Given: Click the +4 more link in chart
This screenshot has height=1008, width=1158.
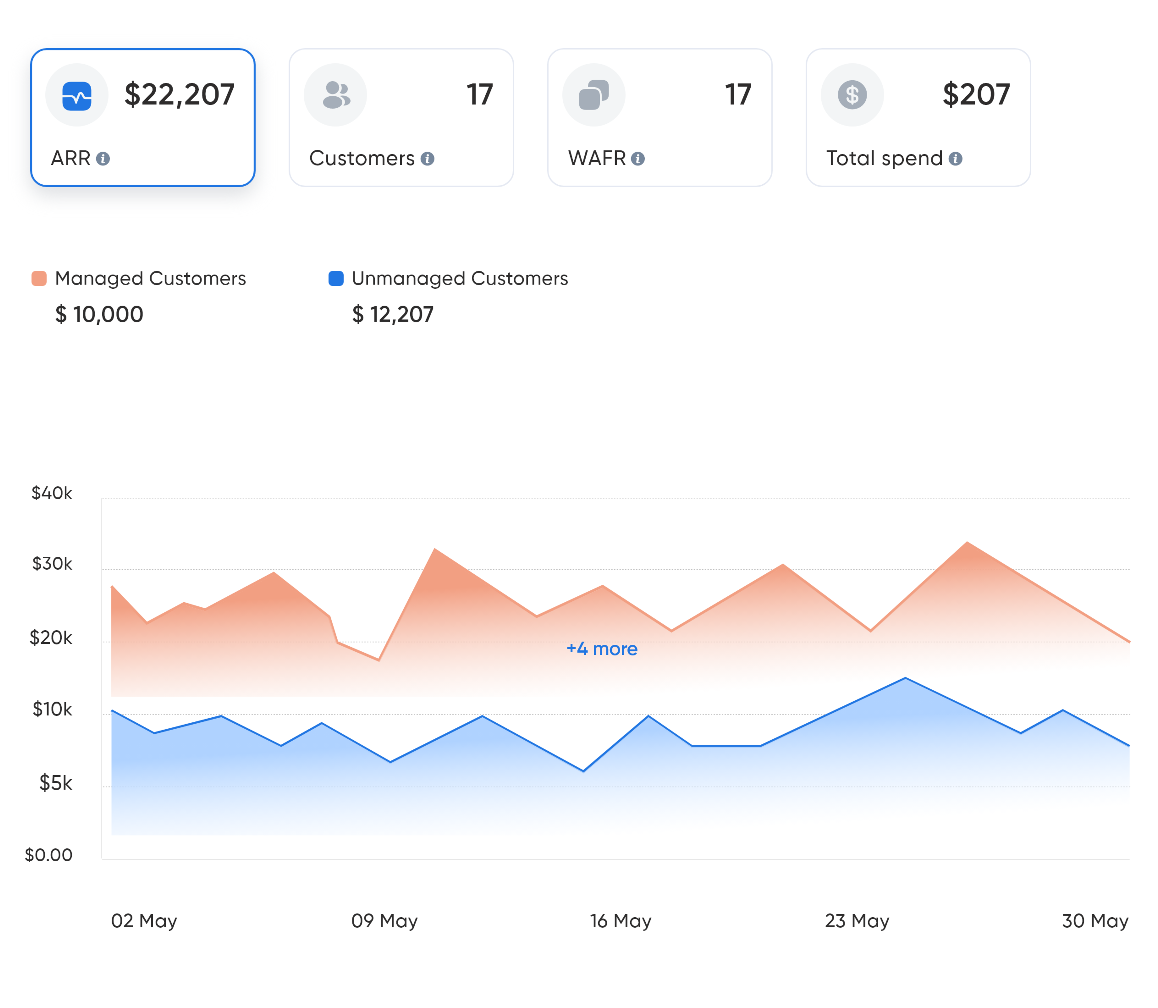Looking at the screenshot, I should coord(602,648).
